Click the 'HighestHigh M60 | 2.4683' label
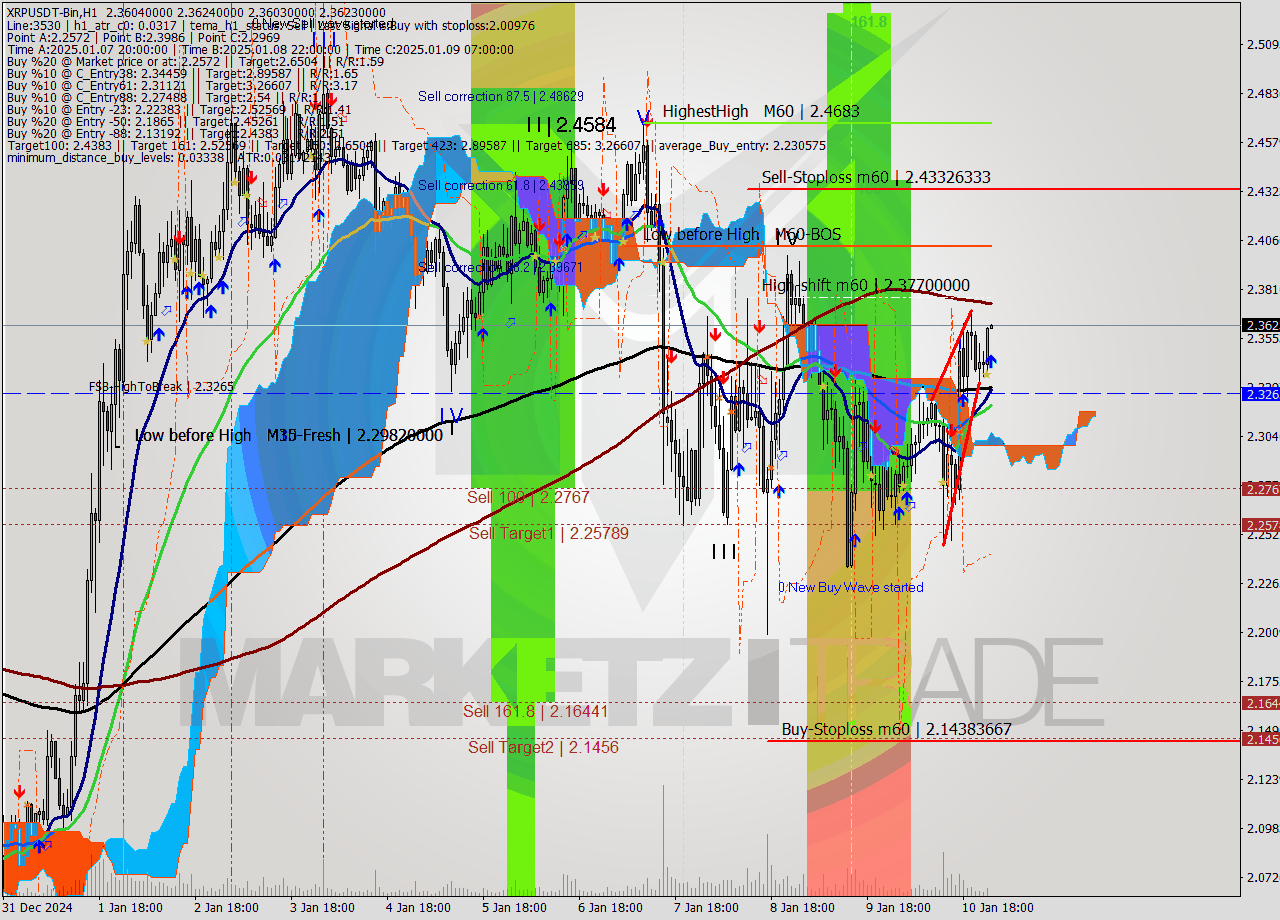 (x=761, y=111)
